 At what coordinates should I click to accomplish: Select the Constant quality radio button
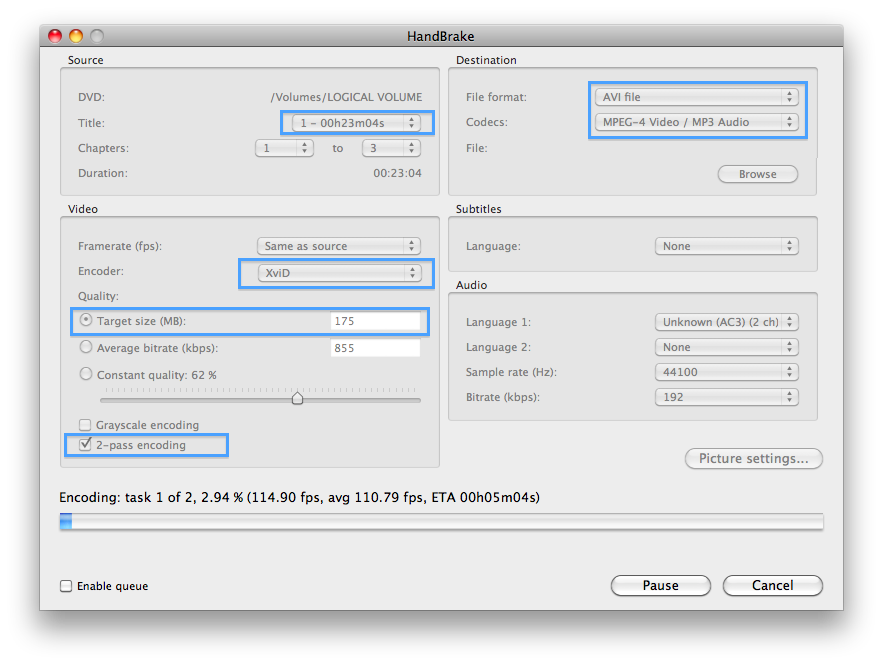coord(86,373)
